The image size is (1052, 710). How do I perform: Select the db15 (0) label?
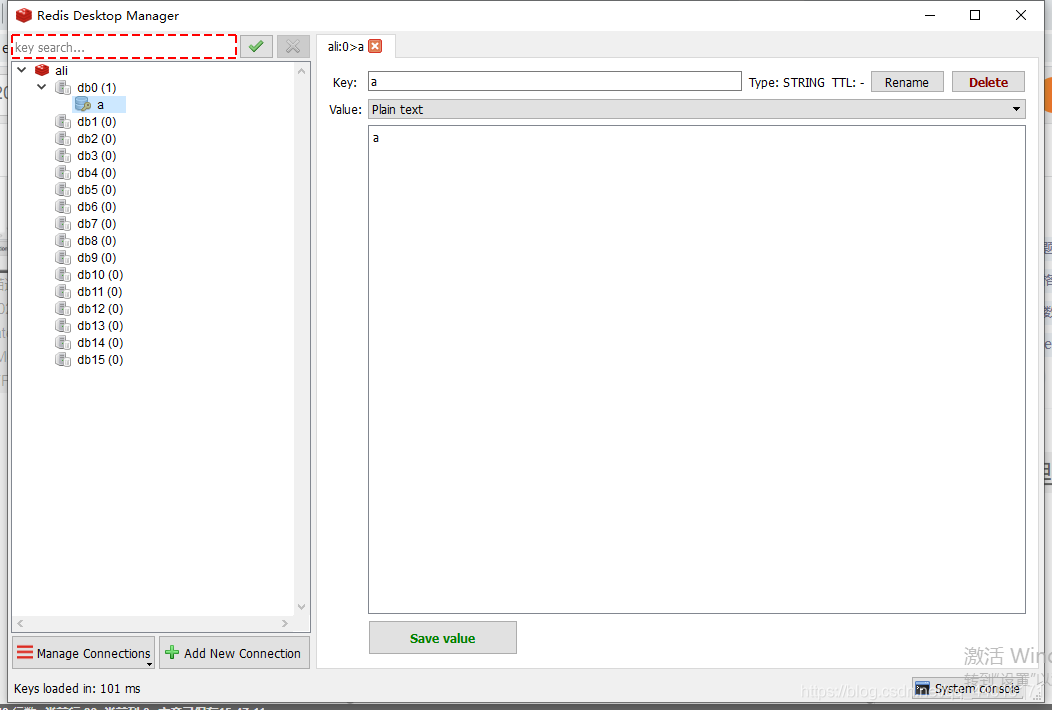point(100,360)
